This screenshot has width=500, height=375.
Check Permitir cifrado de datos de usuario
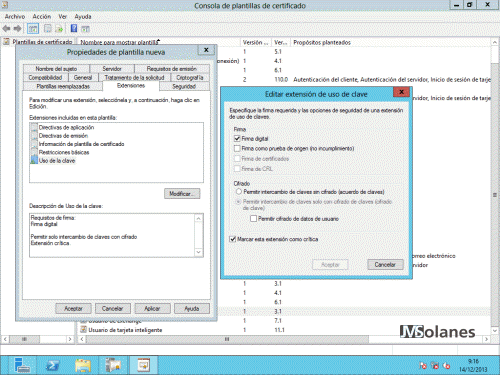[x=253, y=218]
